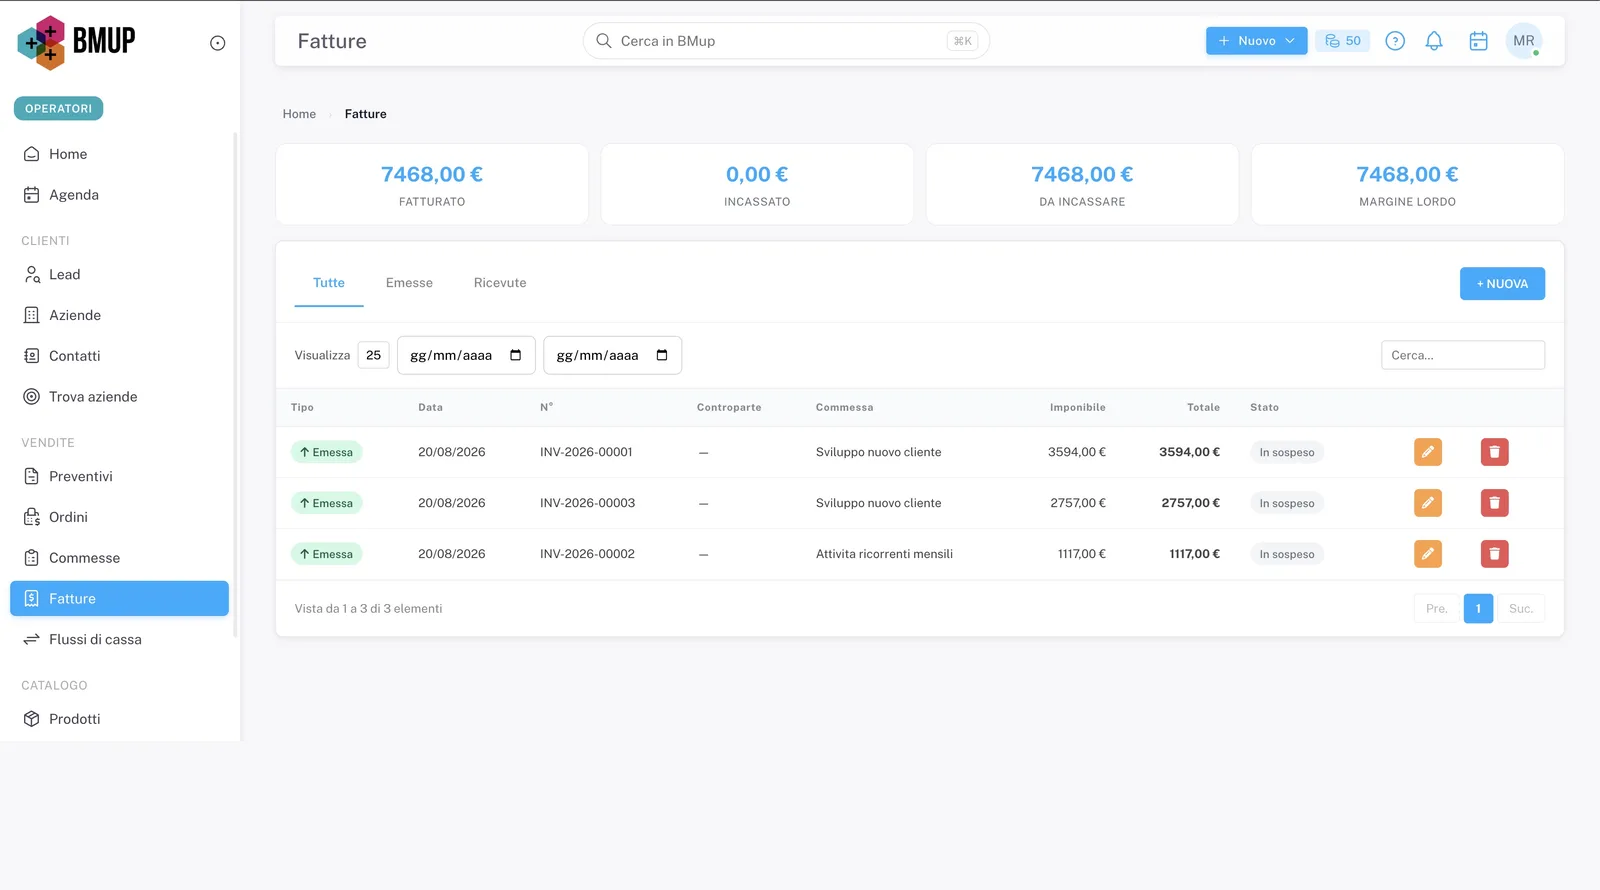Open Agenda in sidebar
The width and height of the screenshot is (1600, 890).
click(119, 195)
